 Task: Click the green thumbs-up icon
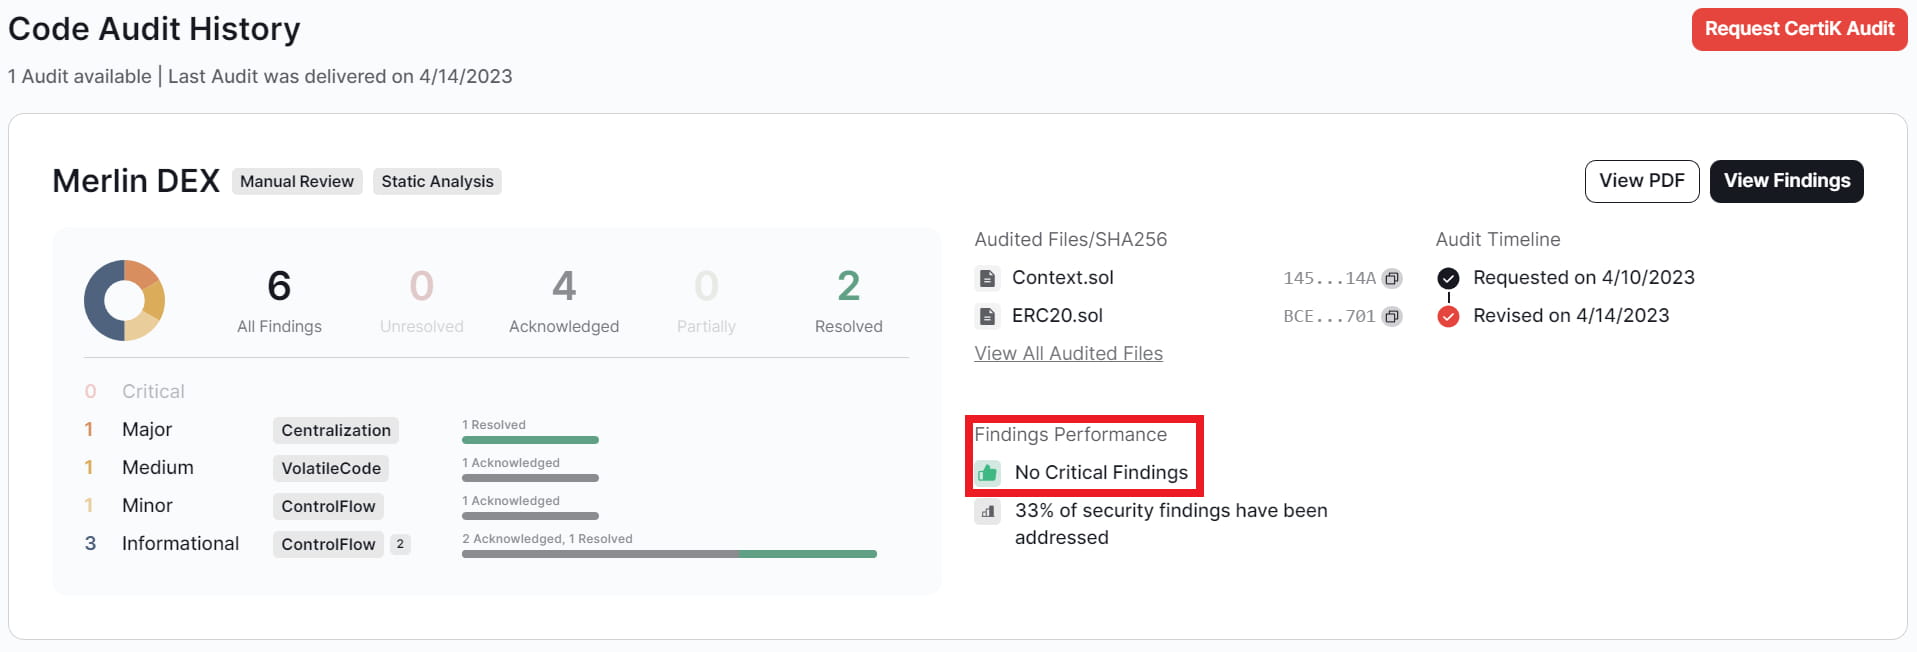click(988, 473)
